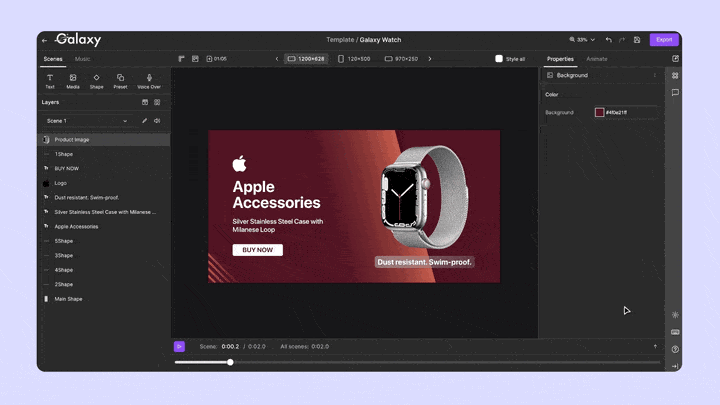This screenshot has width=720, height=405.
Task: Redo the last action
Action: coord(622,40)
